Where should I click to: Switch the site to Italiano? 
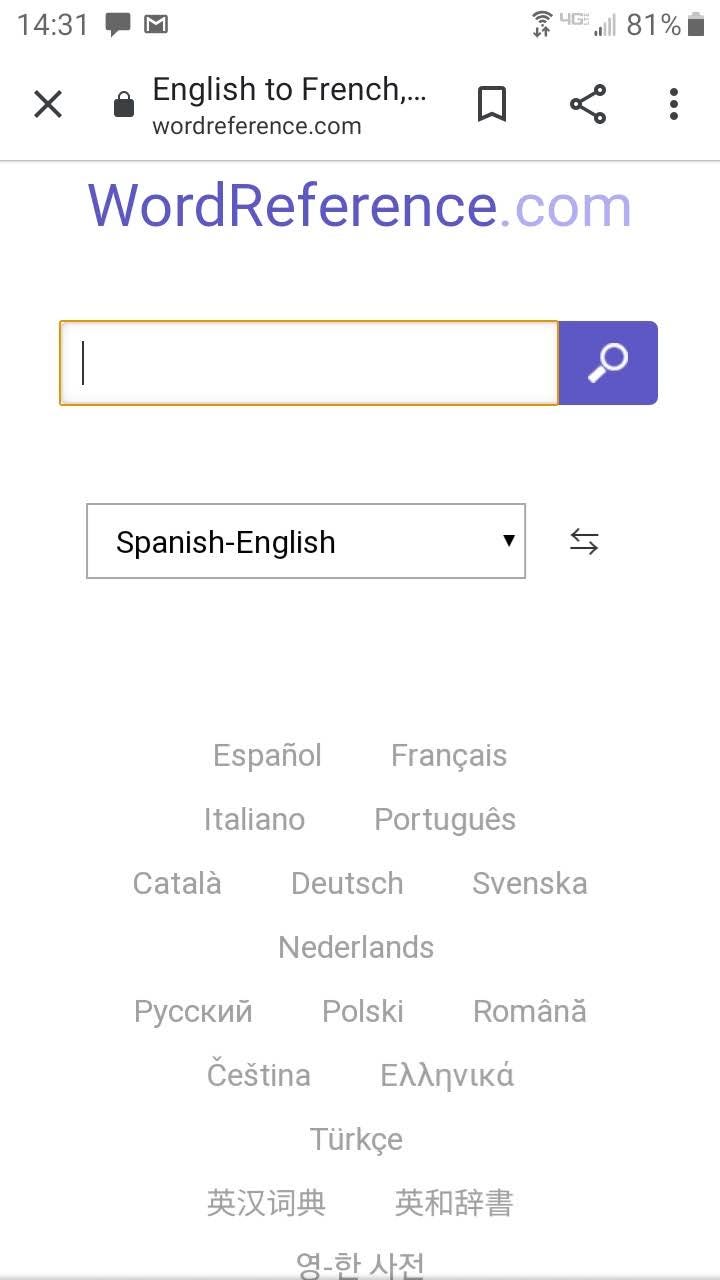(x=254, y=820)
